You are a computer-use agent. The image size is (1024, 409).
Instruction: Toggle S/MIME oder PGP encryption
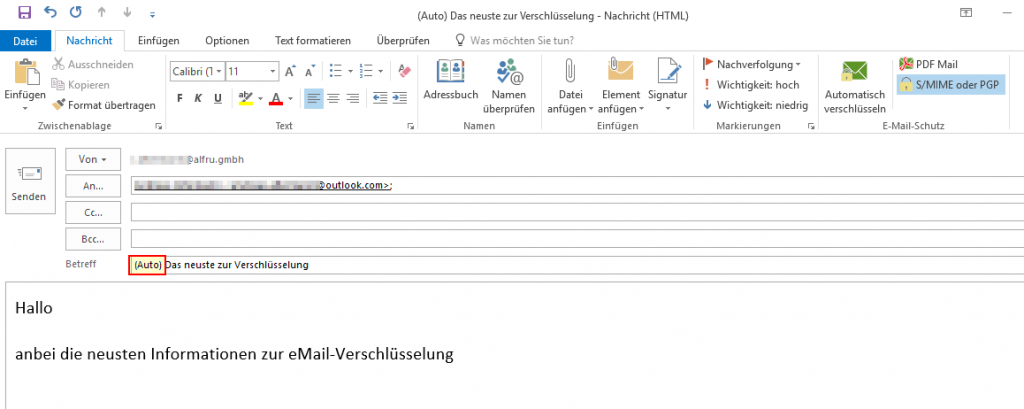[950, 84]
